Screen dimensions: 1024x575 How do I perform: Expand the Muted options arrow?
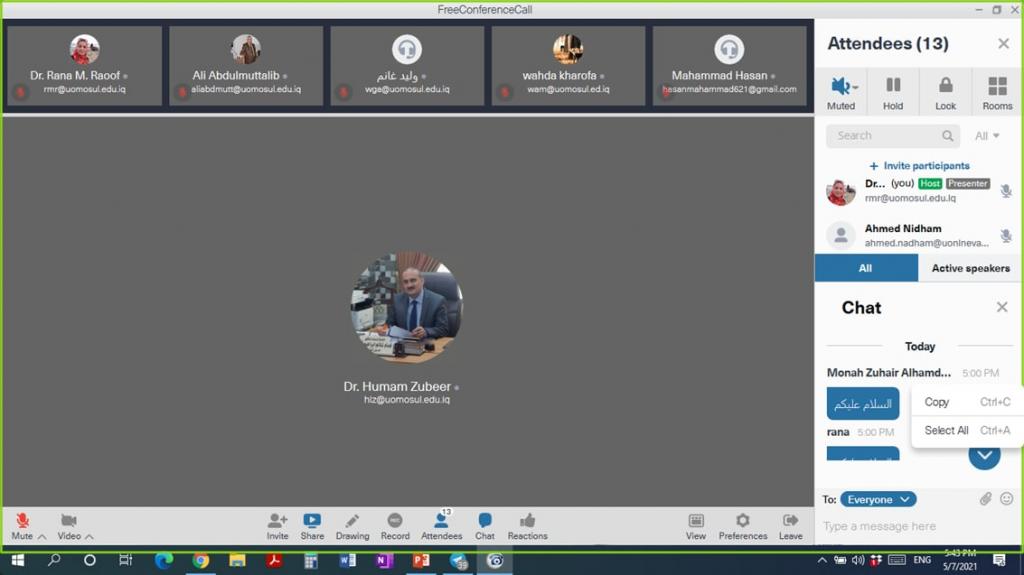coord(856,88)
